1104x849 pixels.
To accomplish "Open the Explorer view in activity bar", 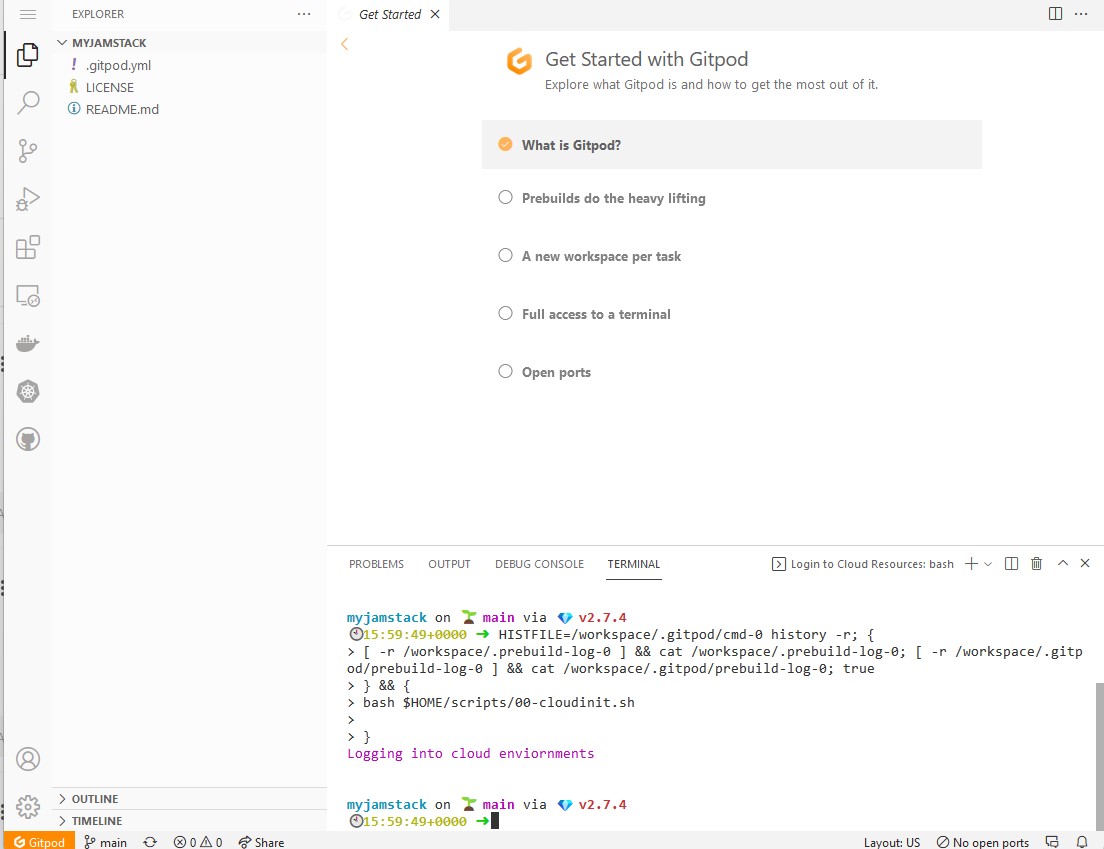I will [27, 55].
